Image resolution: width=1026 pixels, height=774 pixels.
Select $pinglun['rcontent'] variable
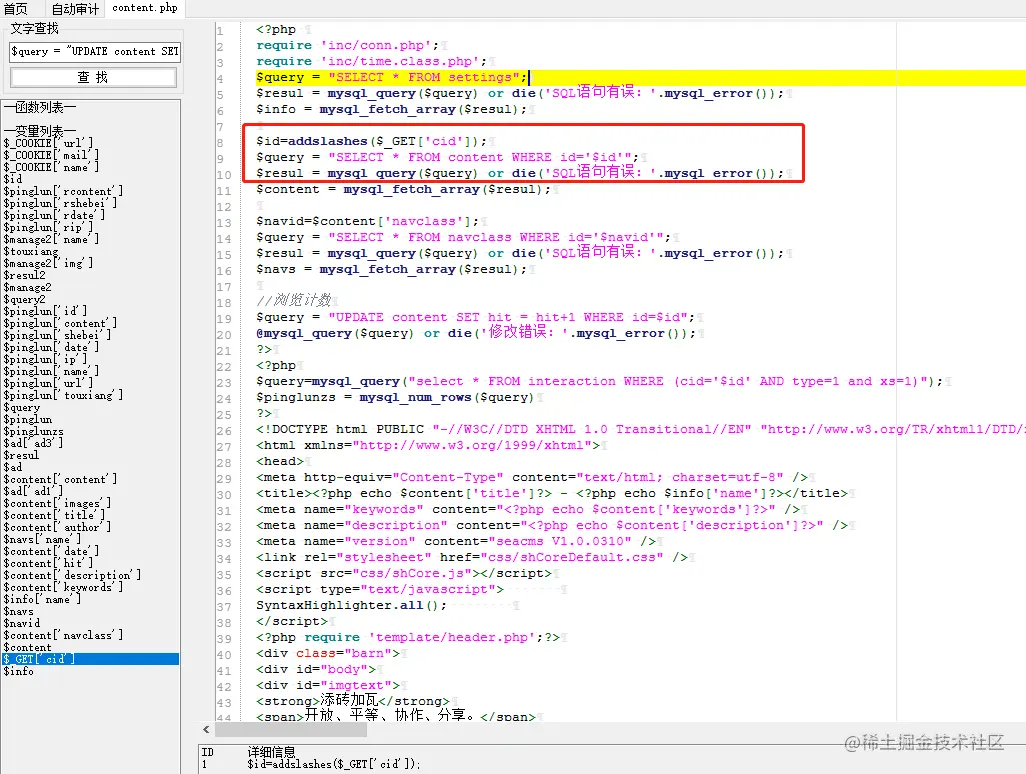point(63,191)
